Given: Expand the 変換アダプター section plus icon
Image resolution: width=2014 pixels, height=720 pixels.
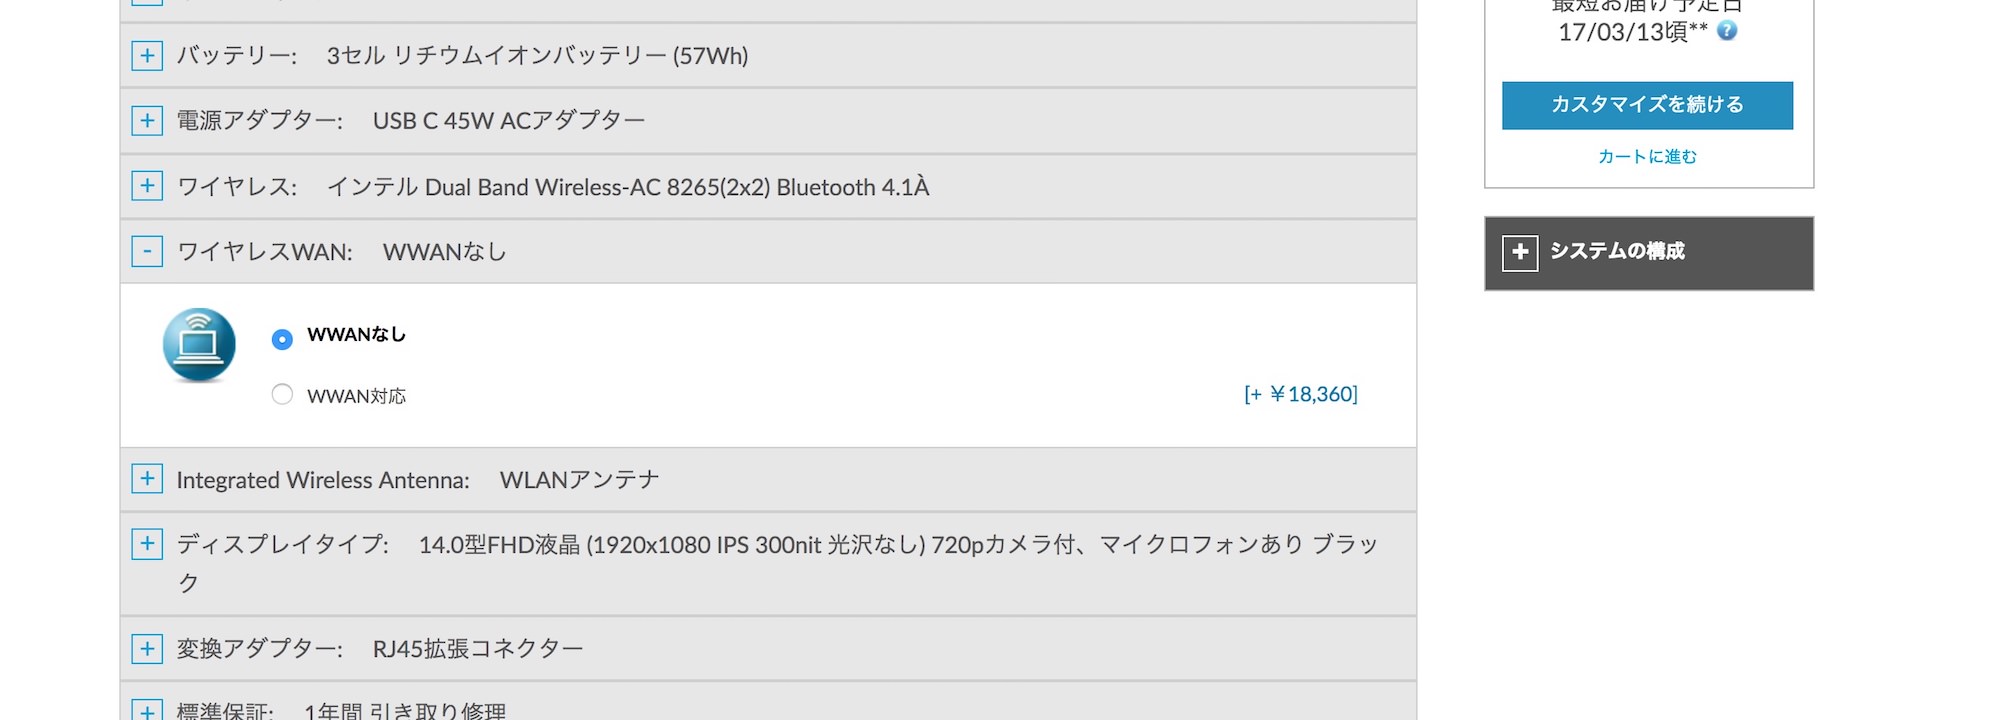Looking at the screenshot, I should (x=147, y=648).
